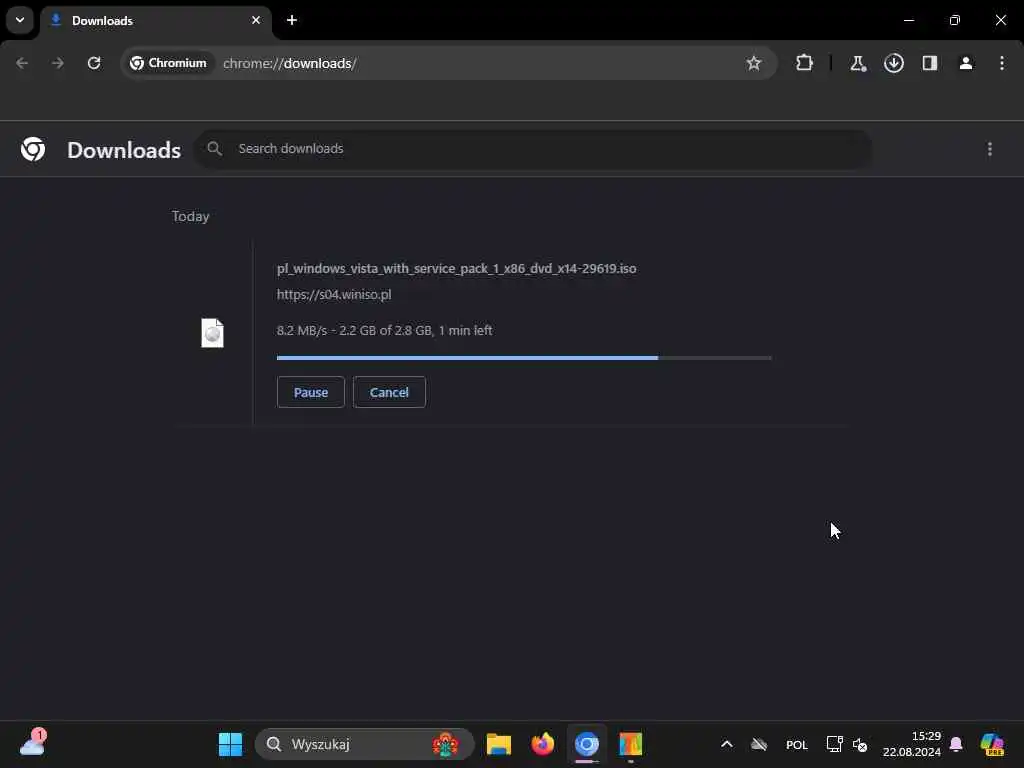1024x768 pixels.
Task: Click the Chromium site info chip
Action: coord(168,63)
